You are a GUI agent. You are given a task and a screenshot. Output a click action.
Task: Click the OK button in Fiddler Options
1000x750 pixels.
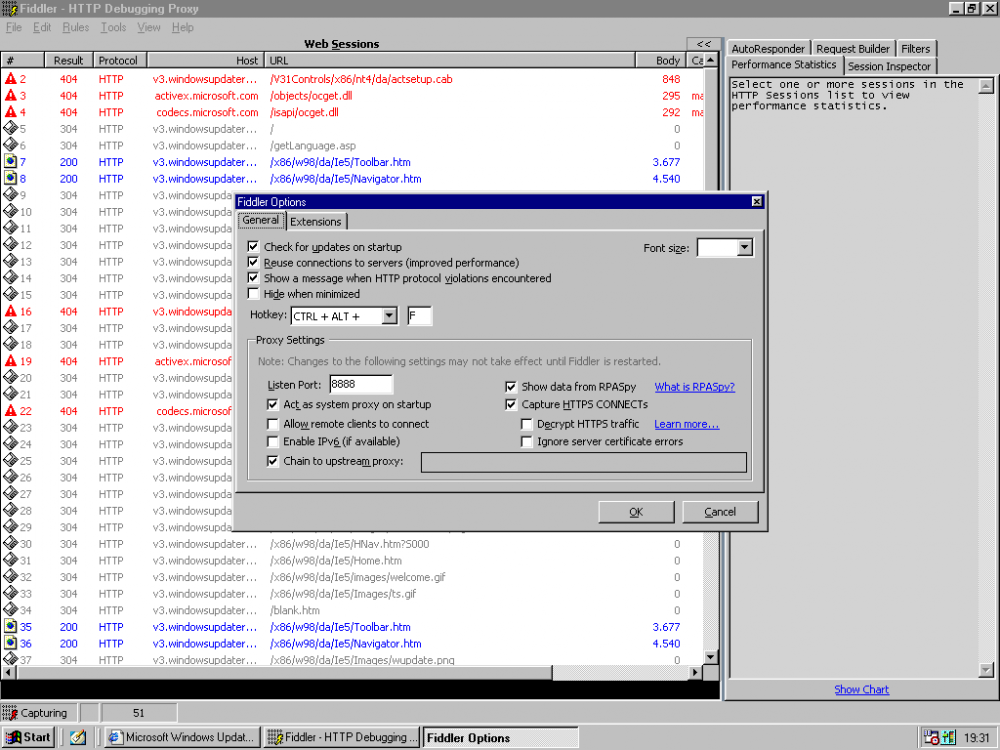(x=636, y=512)
